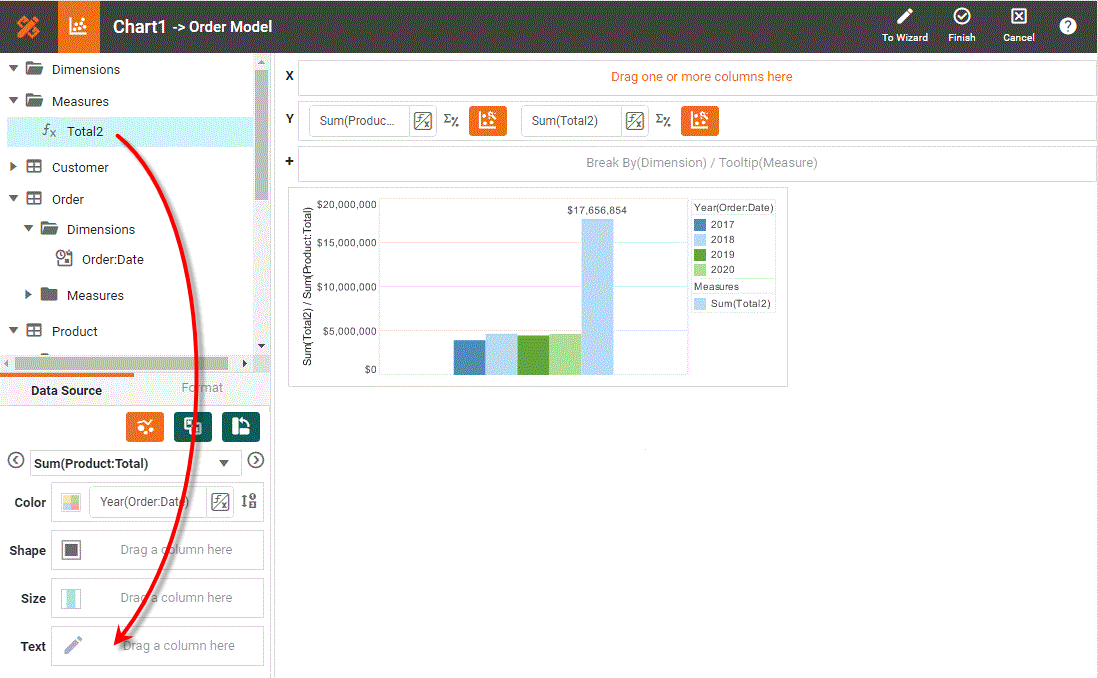The height and width of the screenshot is (678, 1098).
Task: Expand the Customer table node
Action: pyautogui.click(x=14, y=167)
